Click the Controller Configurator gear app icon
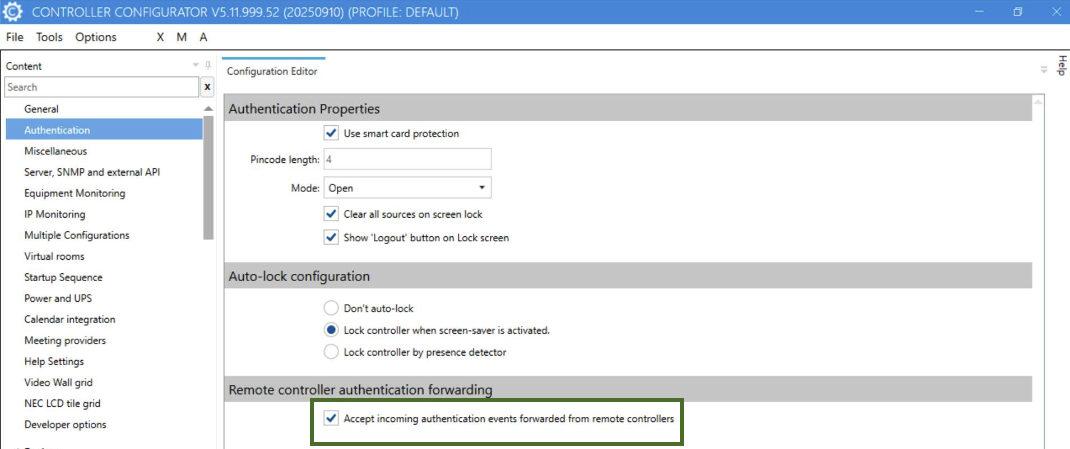The image size is (1070, 449). pos(13,12)
